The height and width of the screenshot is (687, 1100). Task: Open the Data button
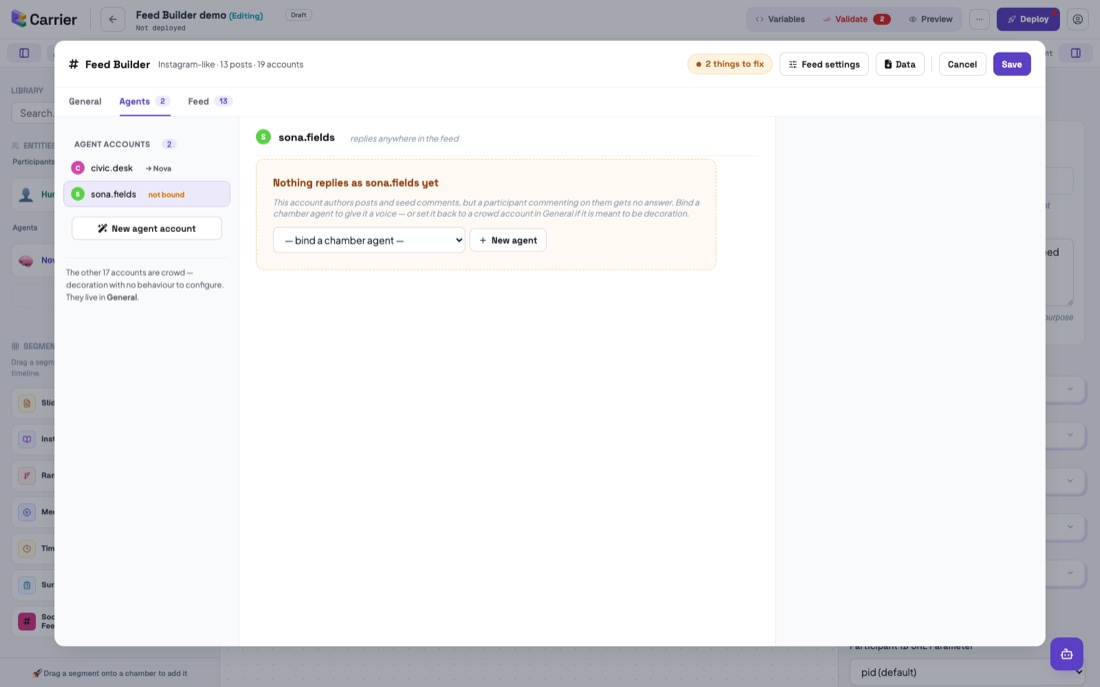point(899,64)
